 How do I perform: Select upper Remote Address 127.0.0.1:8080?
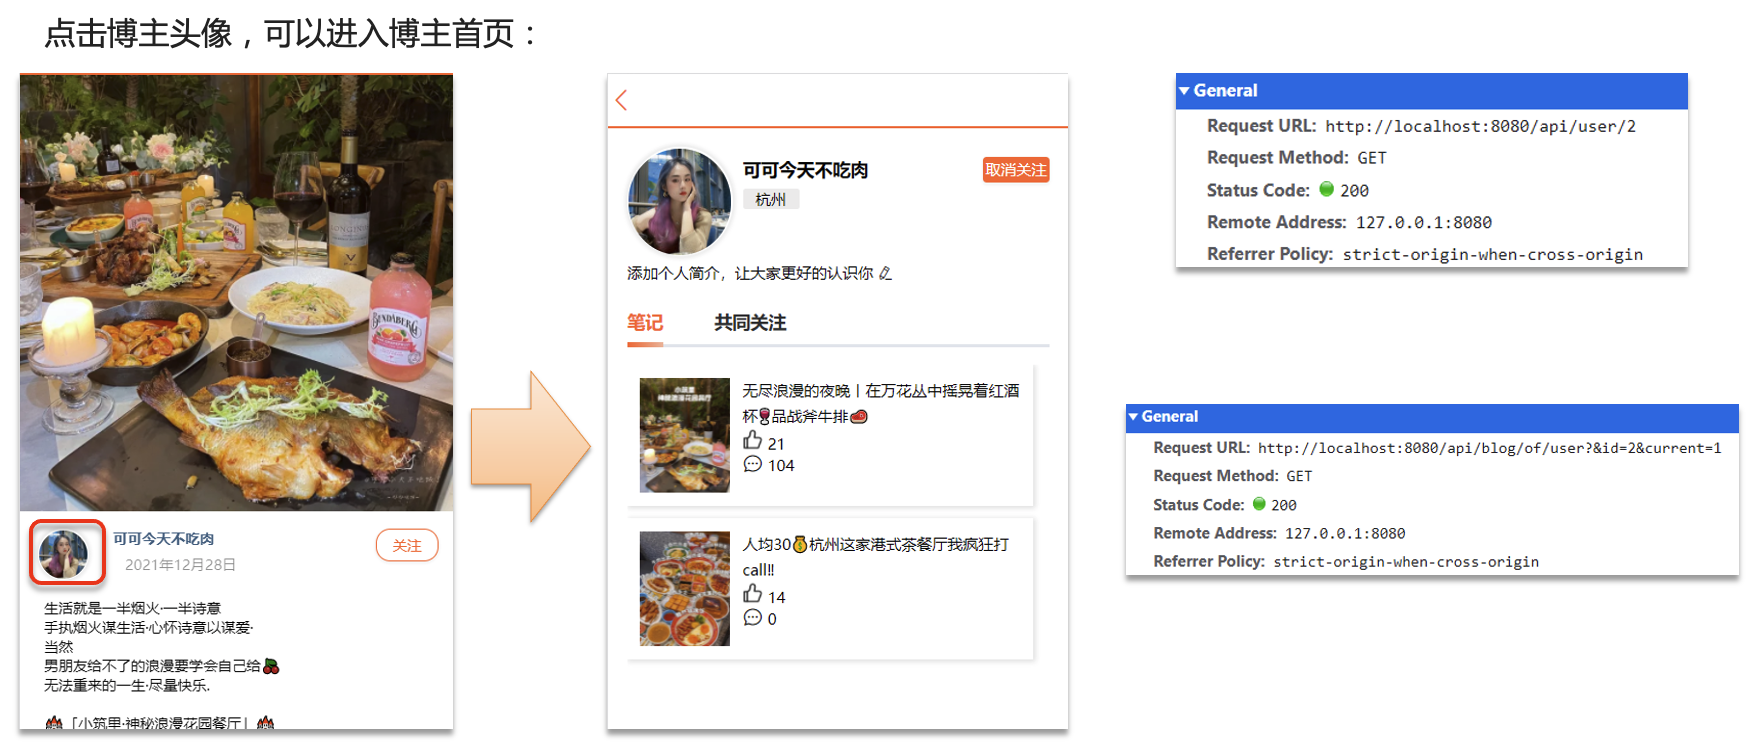coord(1423,222)
